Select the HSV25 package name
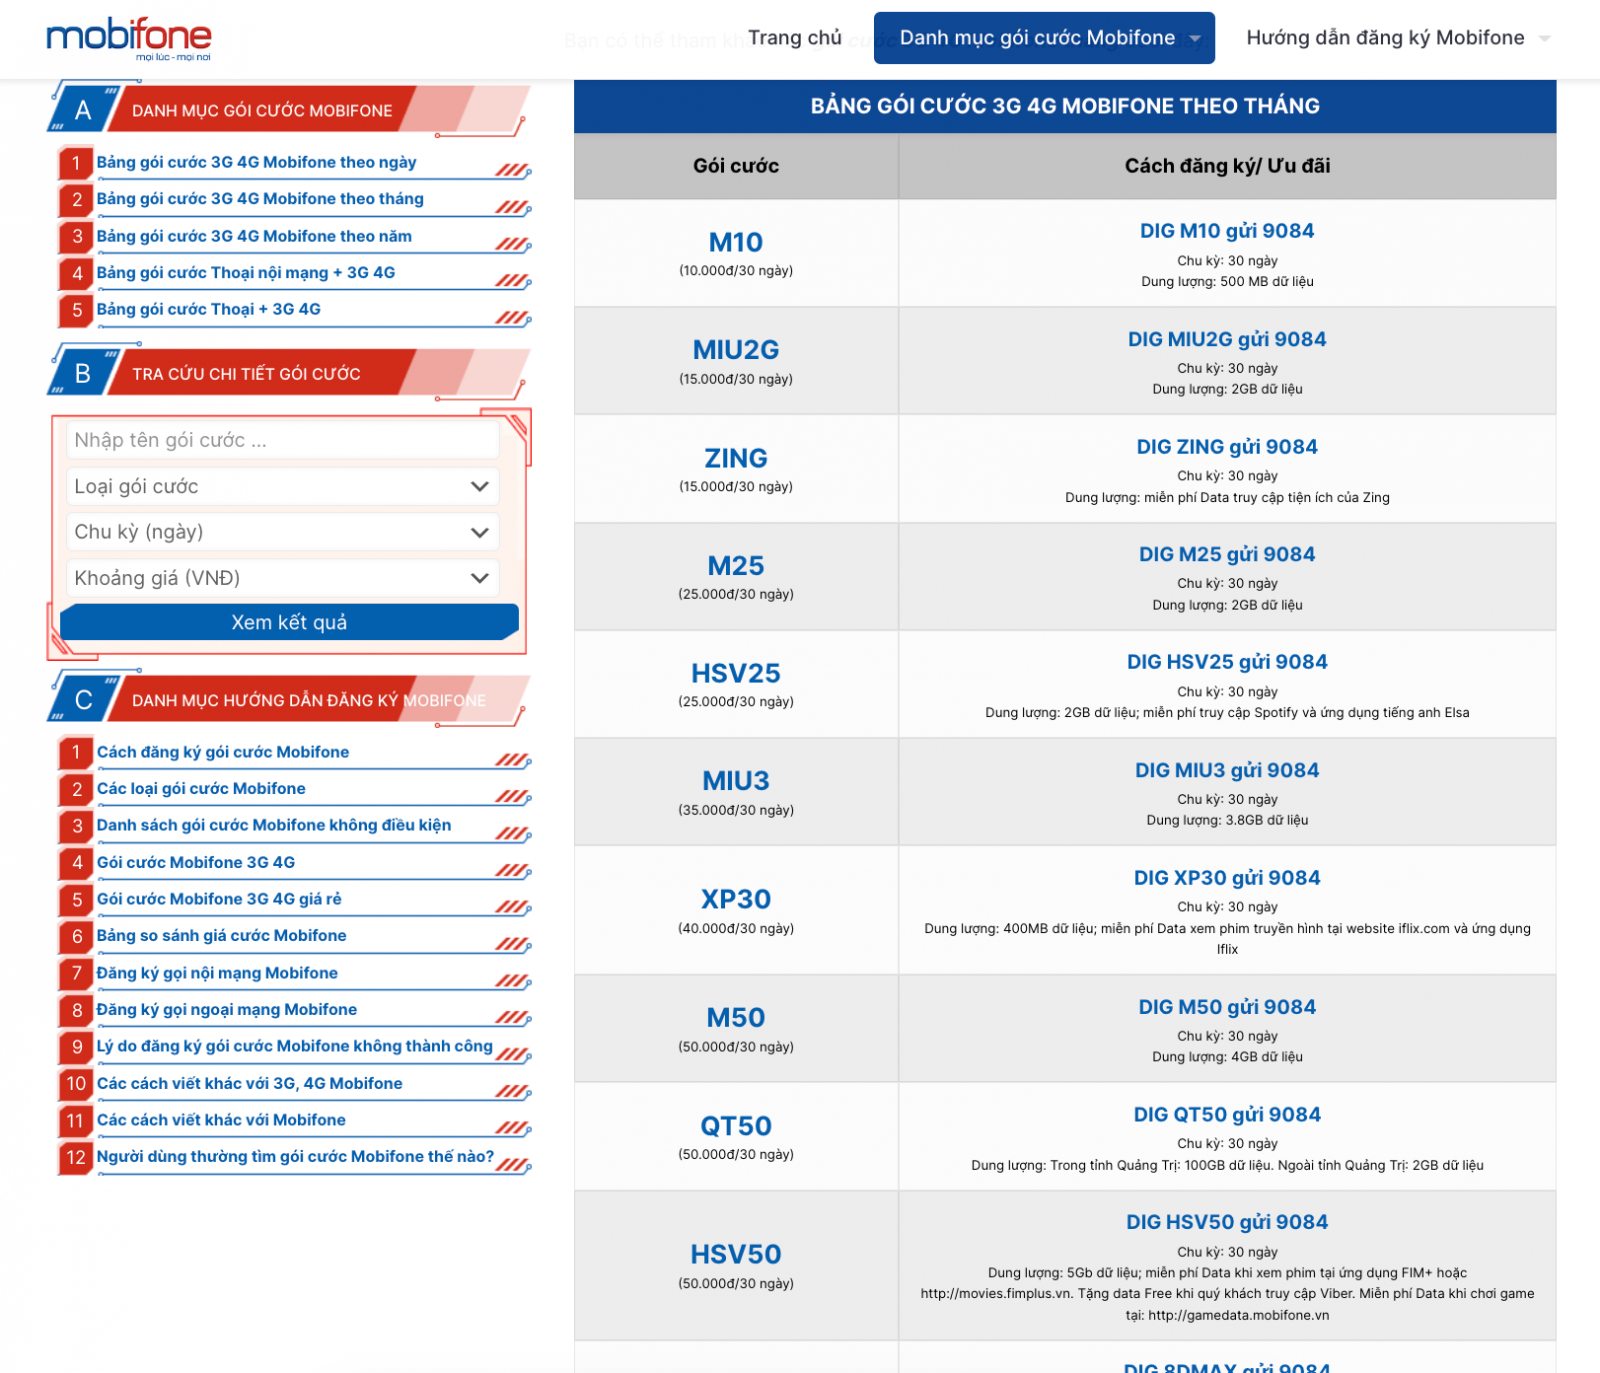 tap(736, 673)
